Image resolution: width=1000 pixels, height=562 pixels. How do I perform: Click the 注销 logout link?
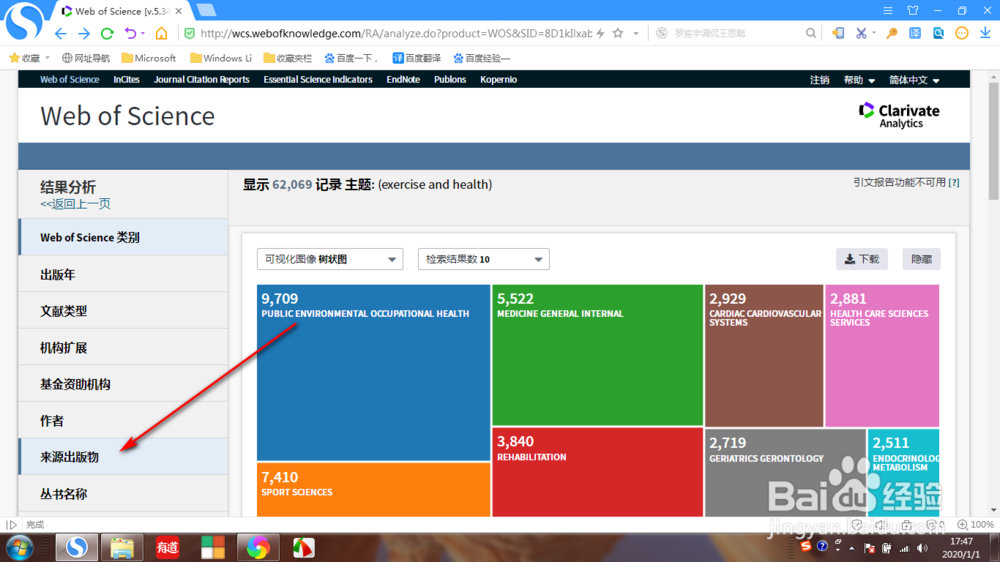pos(820,80)
